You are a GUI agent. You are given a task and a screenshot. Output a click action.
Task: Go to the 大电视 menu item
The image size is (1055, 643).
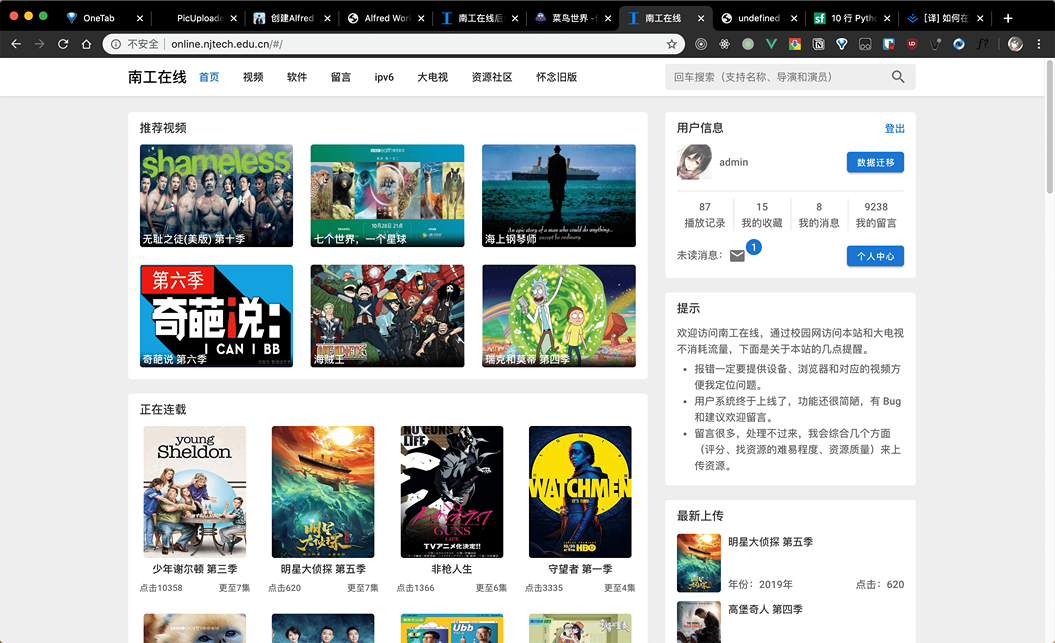(432, 77)
